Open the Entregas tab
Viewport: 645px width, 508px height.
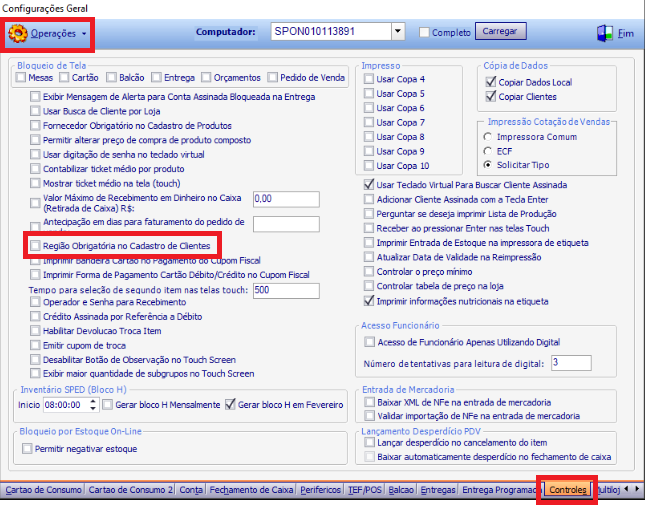coord(438,489)
